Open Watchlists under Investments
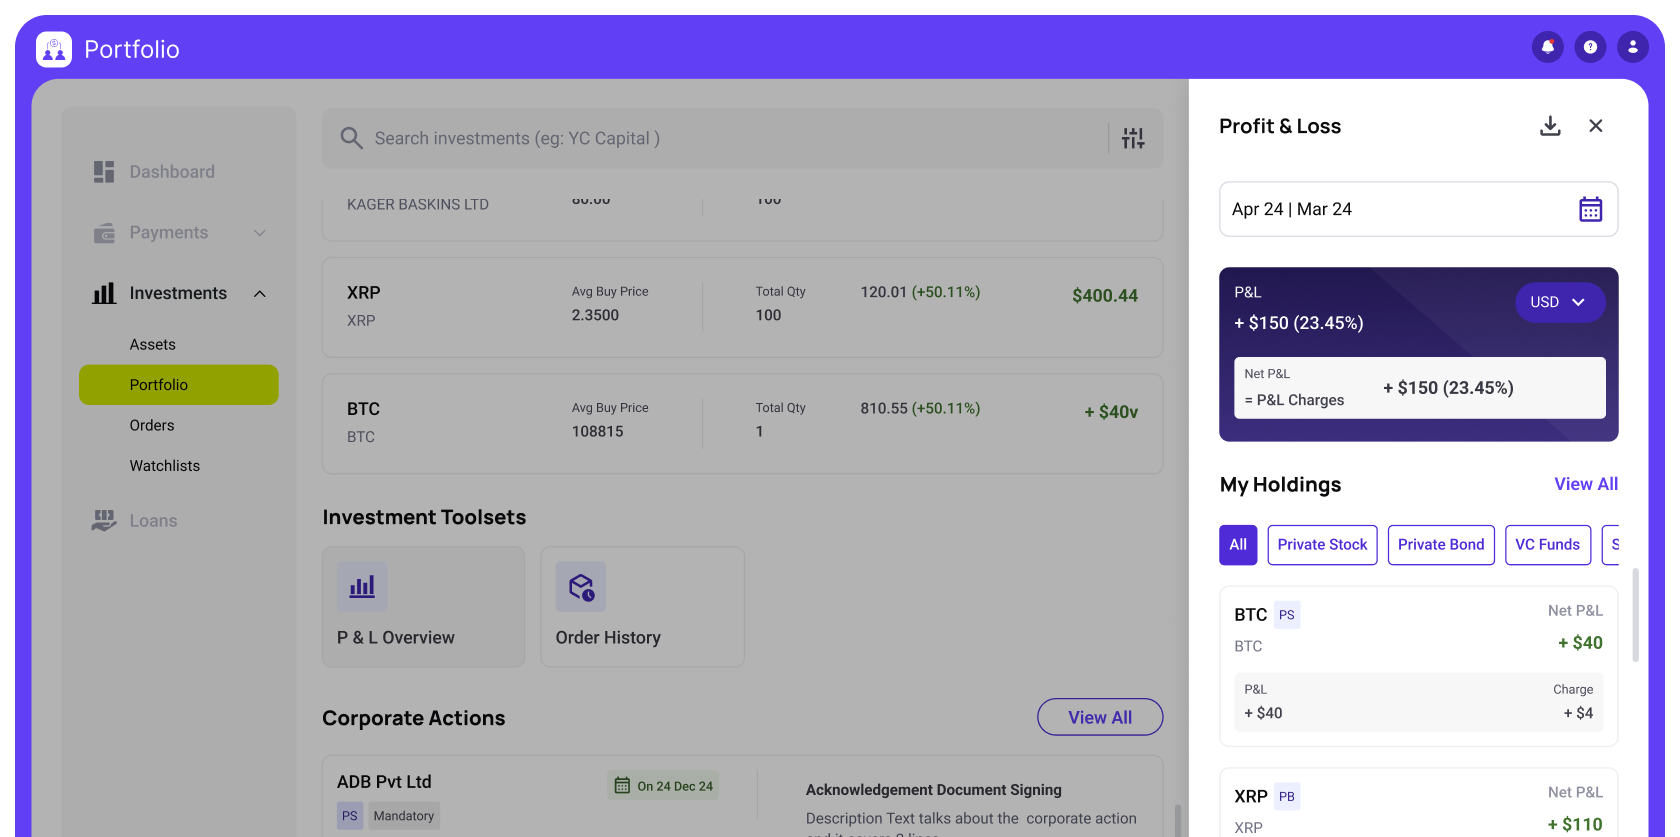The width and height of the screenshot is (1680, 837). pyautogui.click(x=165, y=466)
